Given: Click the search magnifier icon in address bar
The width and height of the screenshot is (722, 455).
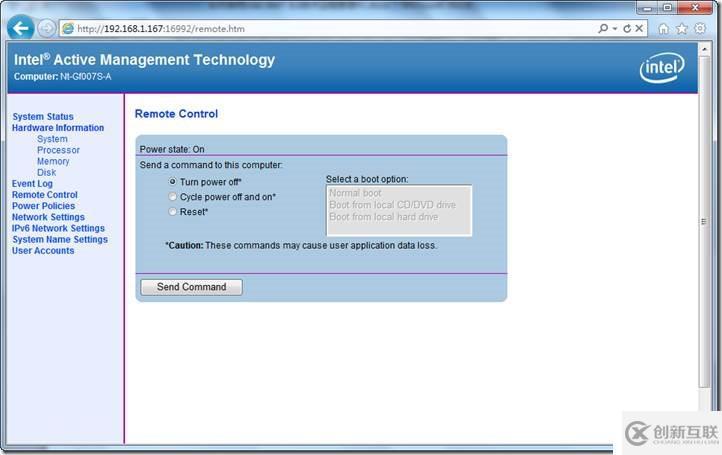Looking at the screenshot, I should click(x=602, y=29).
